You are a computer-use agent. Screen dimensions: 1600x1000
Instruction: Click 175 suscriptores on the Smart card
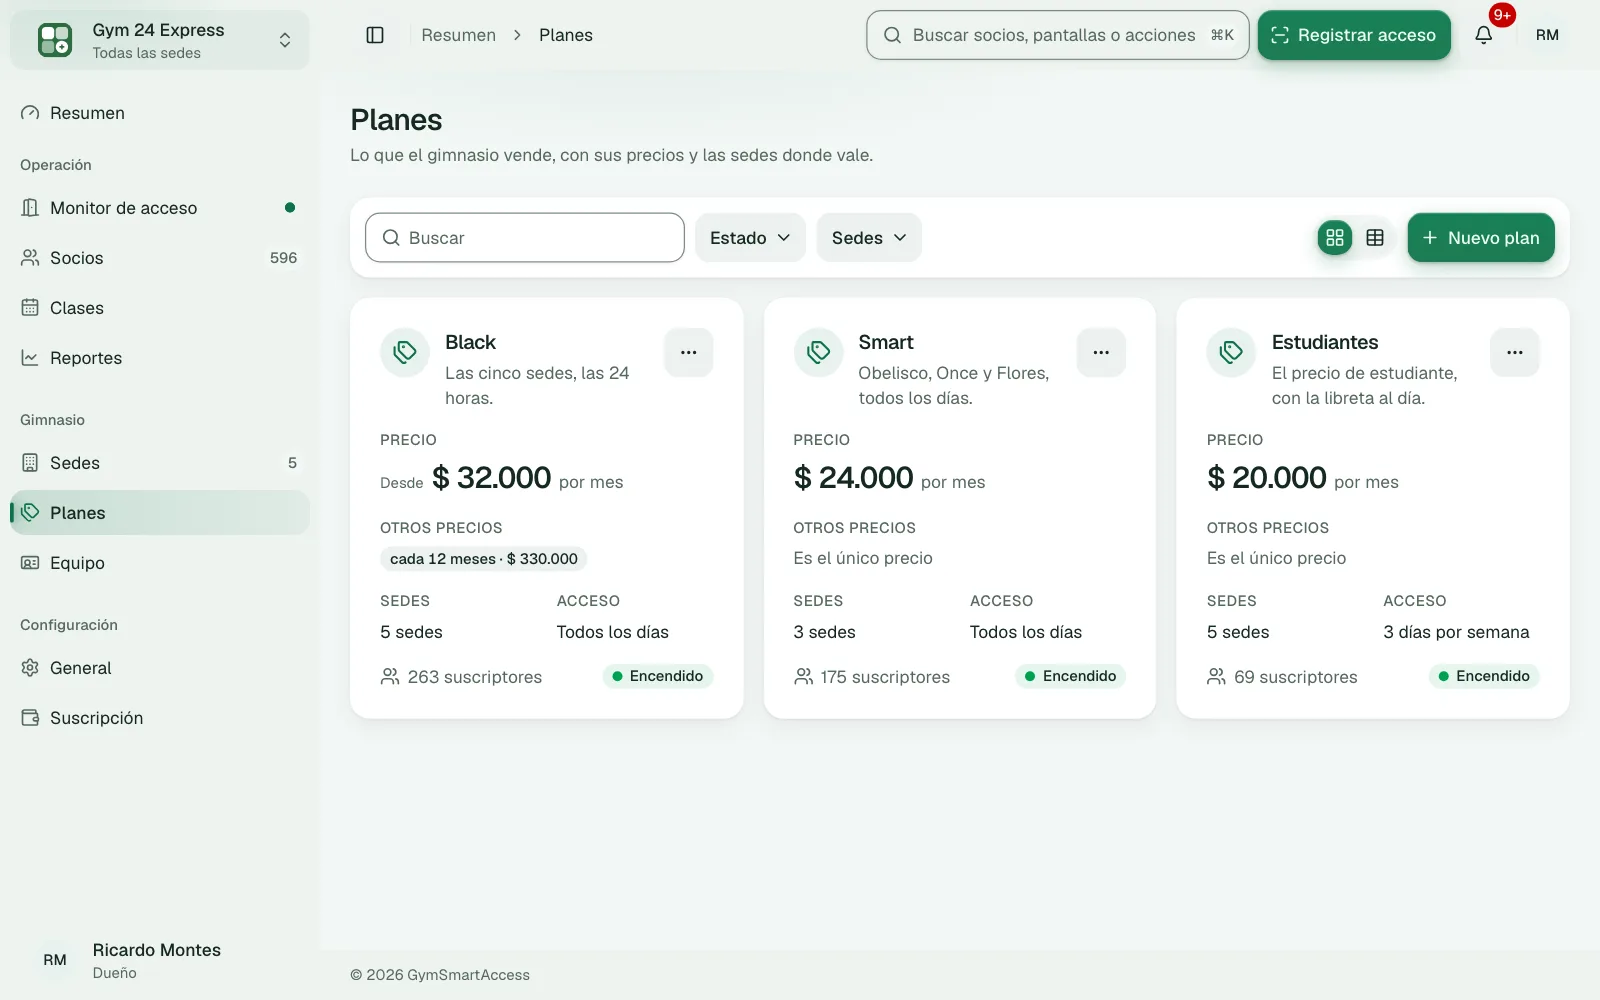coord(872,677)
